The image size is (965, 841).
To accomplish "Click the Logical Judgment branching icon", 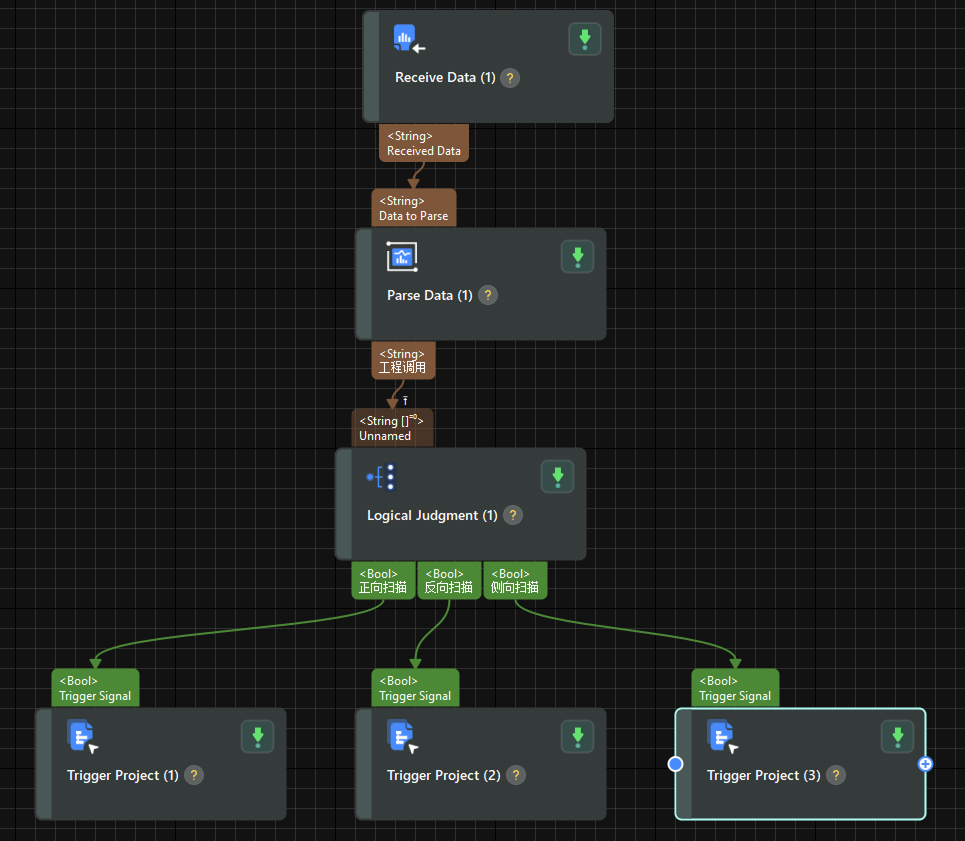I will tap(381, 477).
